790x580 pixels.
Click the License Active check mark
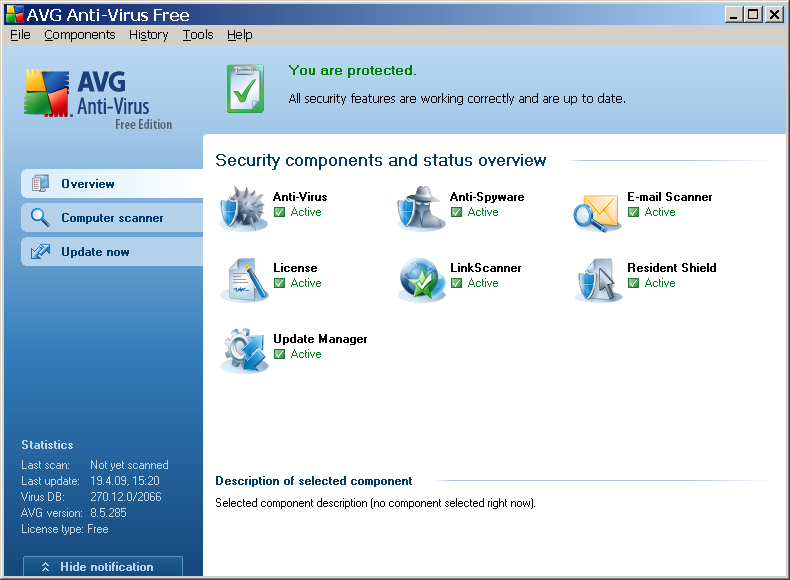(279, 283)
